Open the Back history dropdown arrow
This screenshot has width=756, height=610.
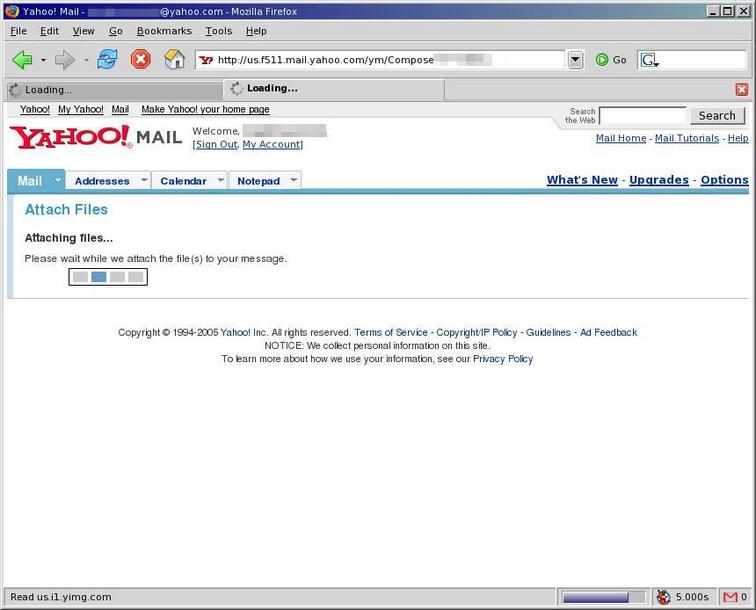coord(43,60)
